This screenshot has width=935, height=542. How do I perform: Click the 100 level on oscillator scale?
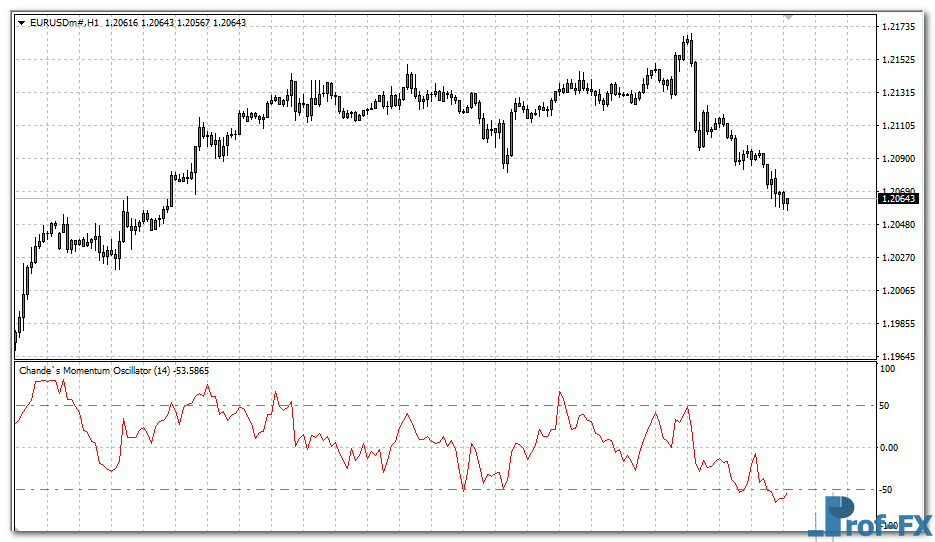coord(886,369)
